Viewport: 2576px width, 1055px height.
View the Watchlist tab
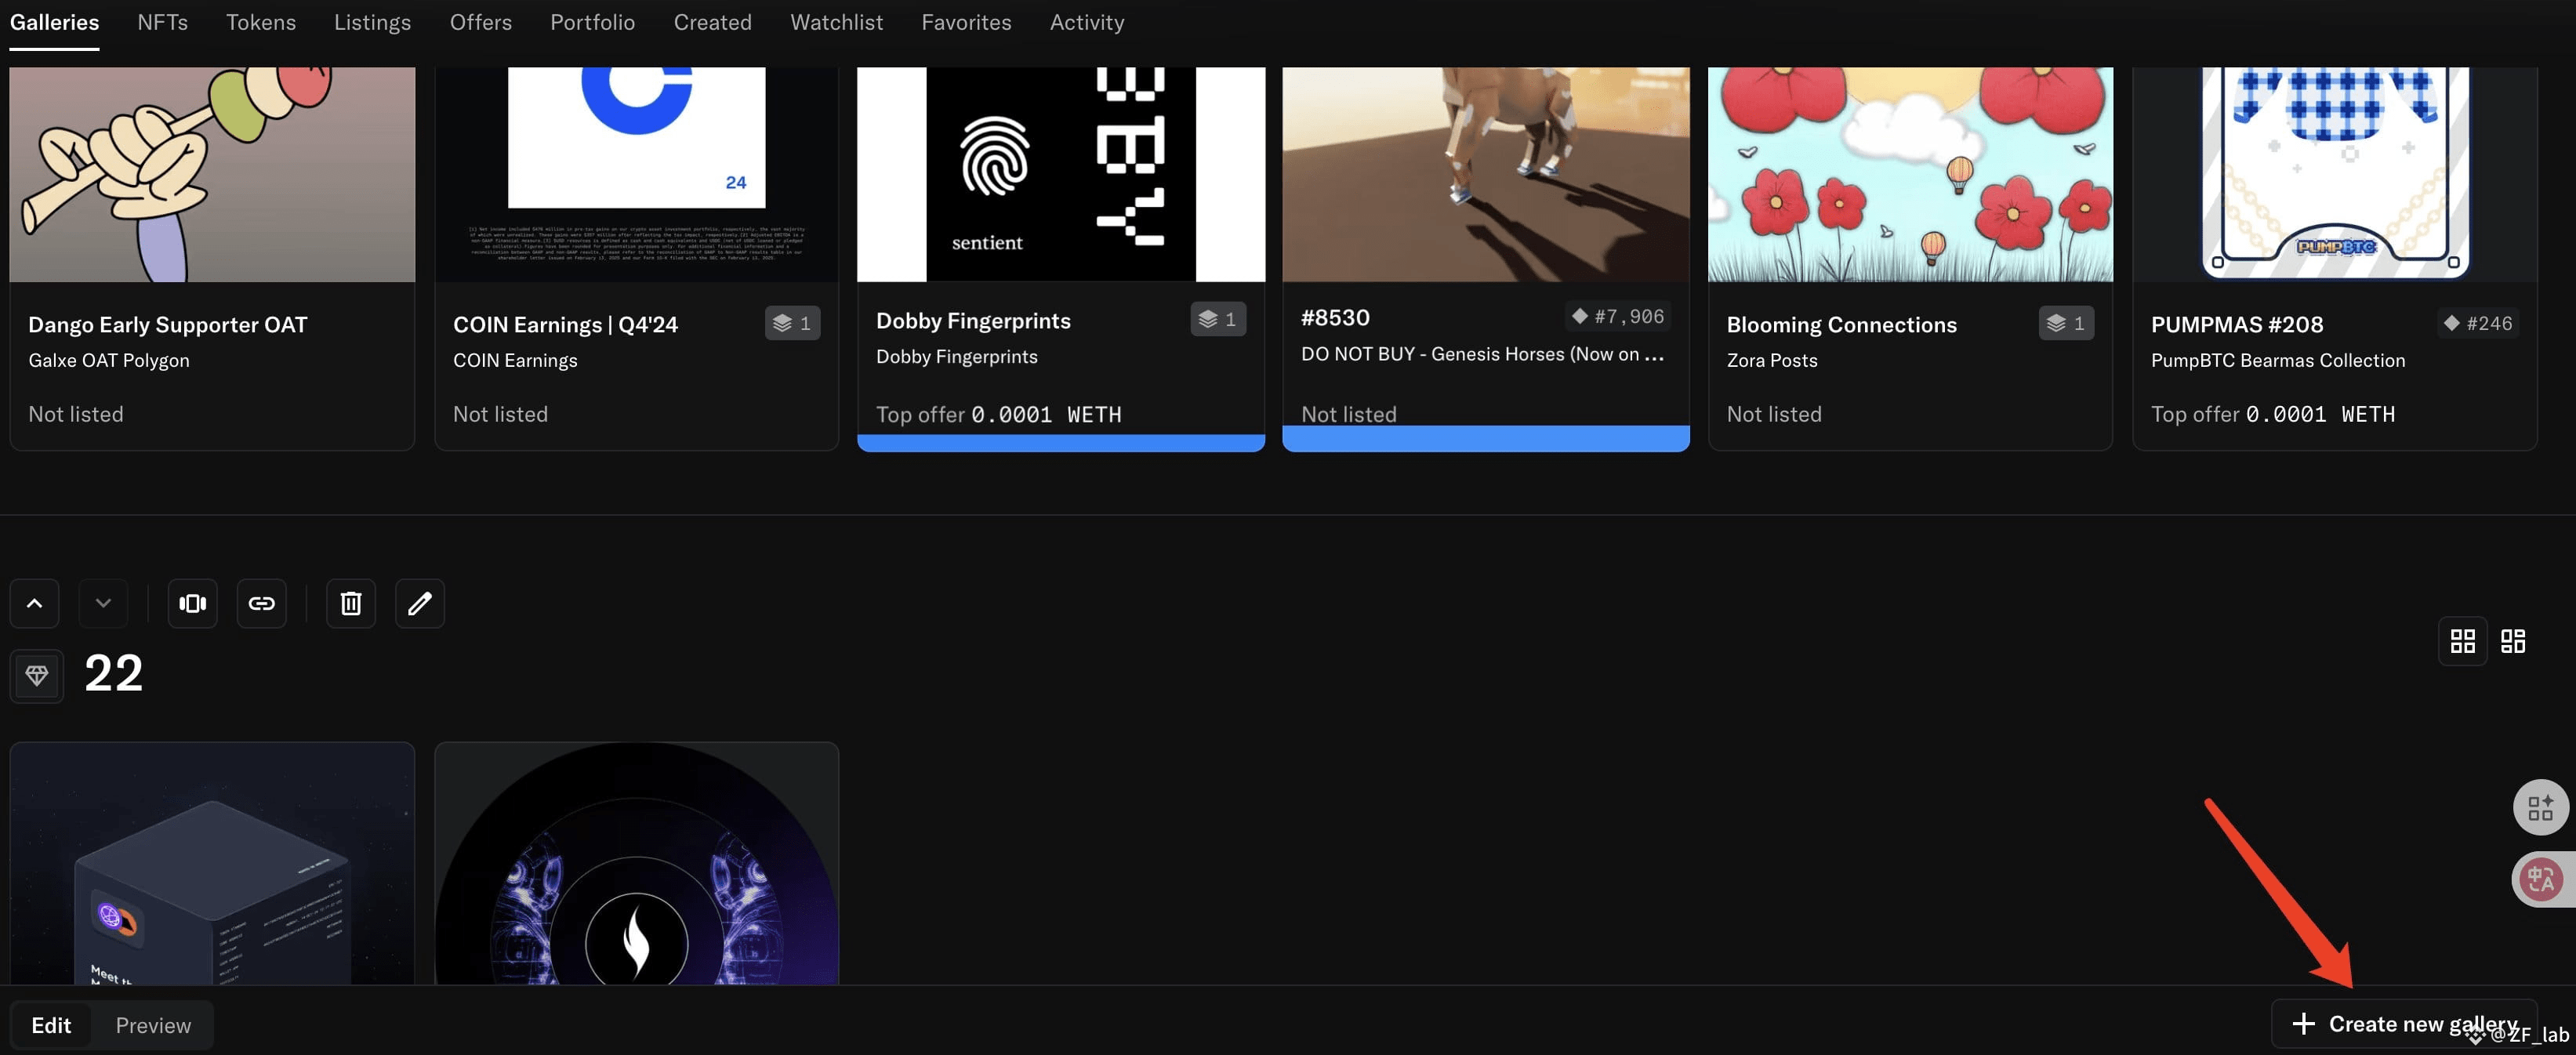837,22
